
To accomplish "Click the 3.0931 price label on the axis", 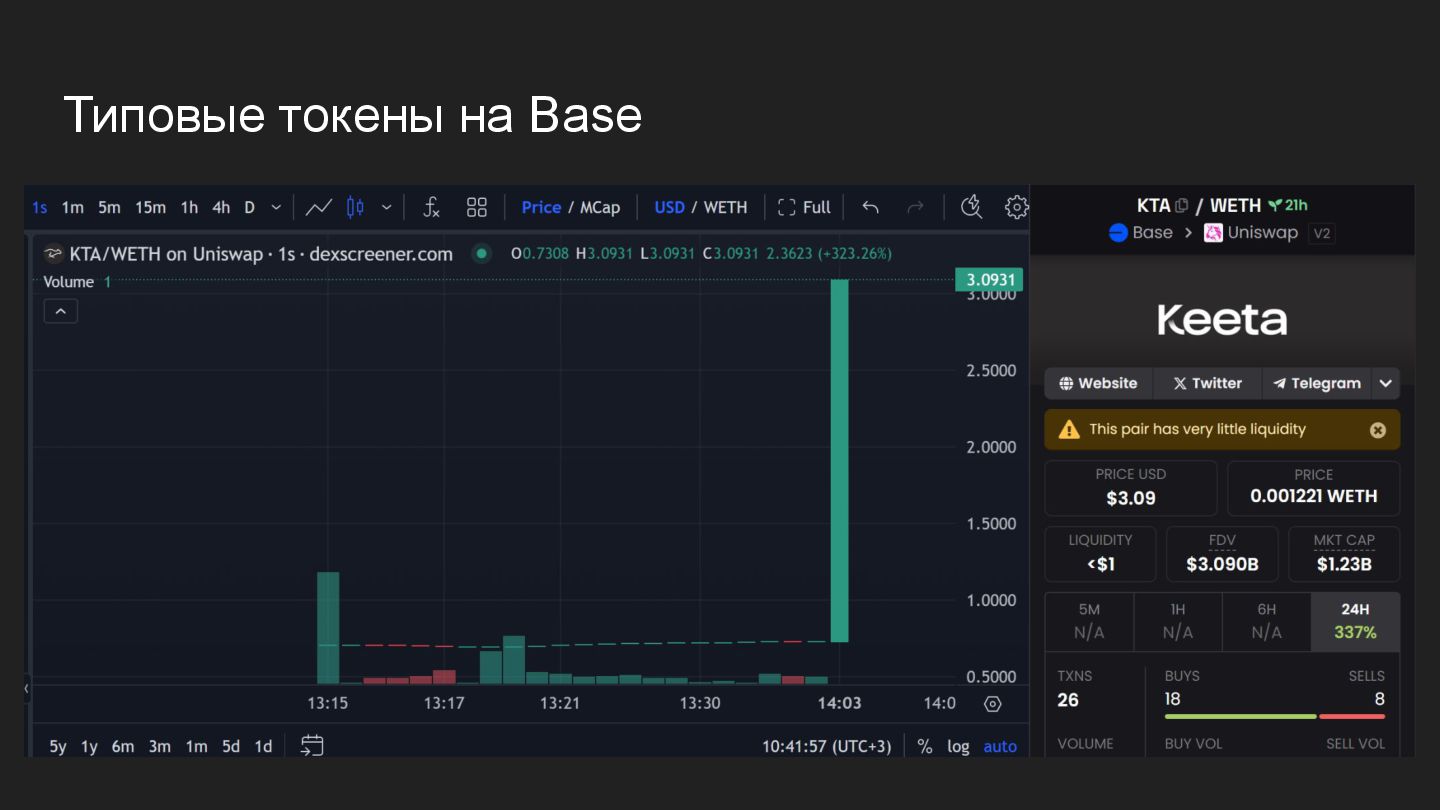I will 989,280.
